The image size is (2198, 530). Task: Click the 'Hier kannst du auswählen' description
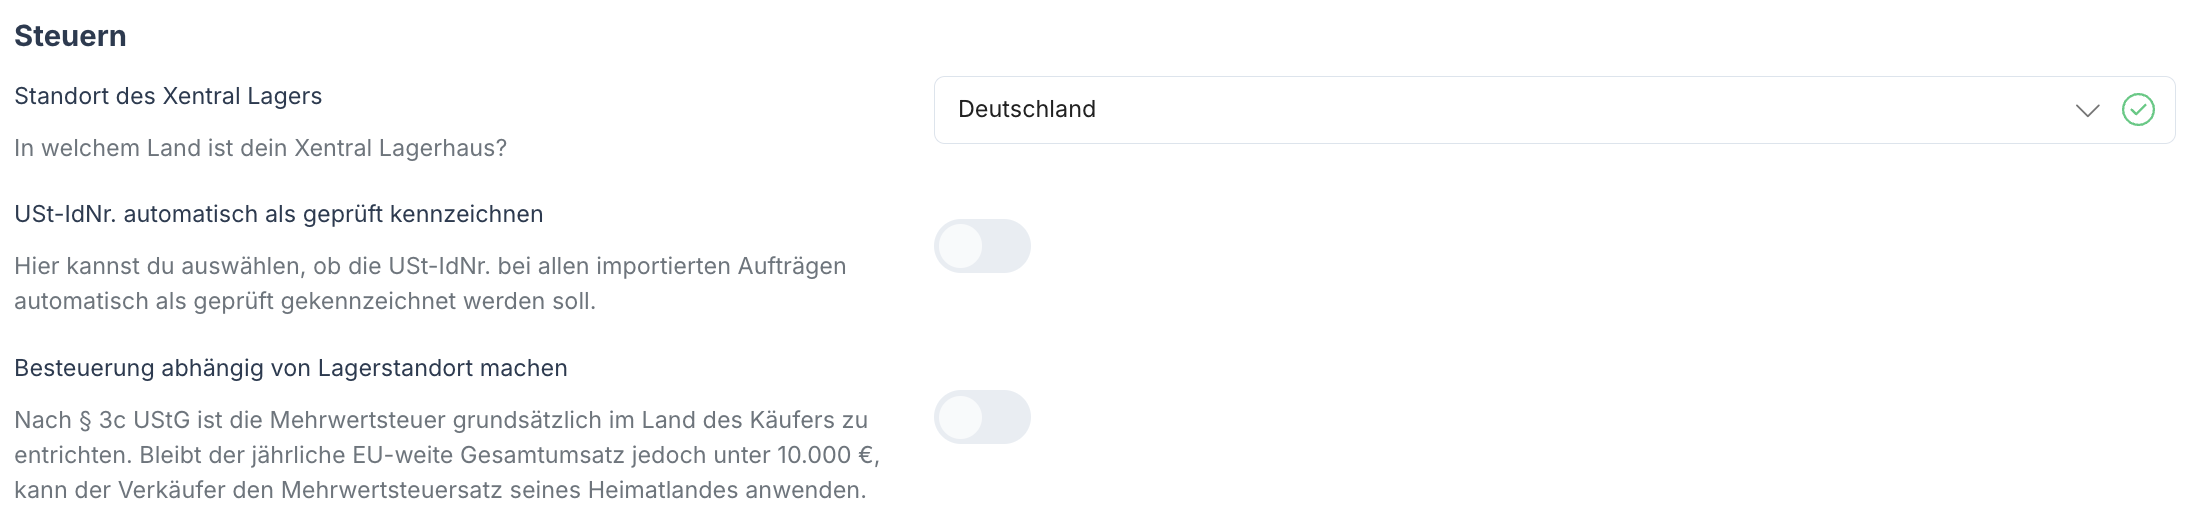click(x=430, y=266)
